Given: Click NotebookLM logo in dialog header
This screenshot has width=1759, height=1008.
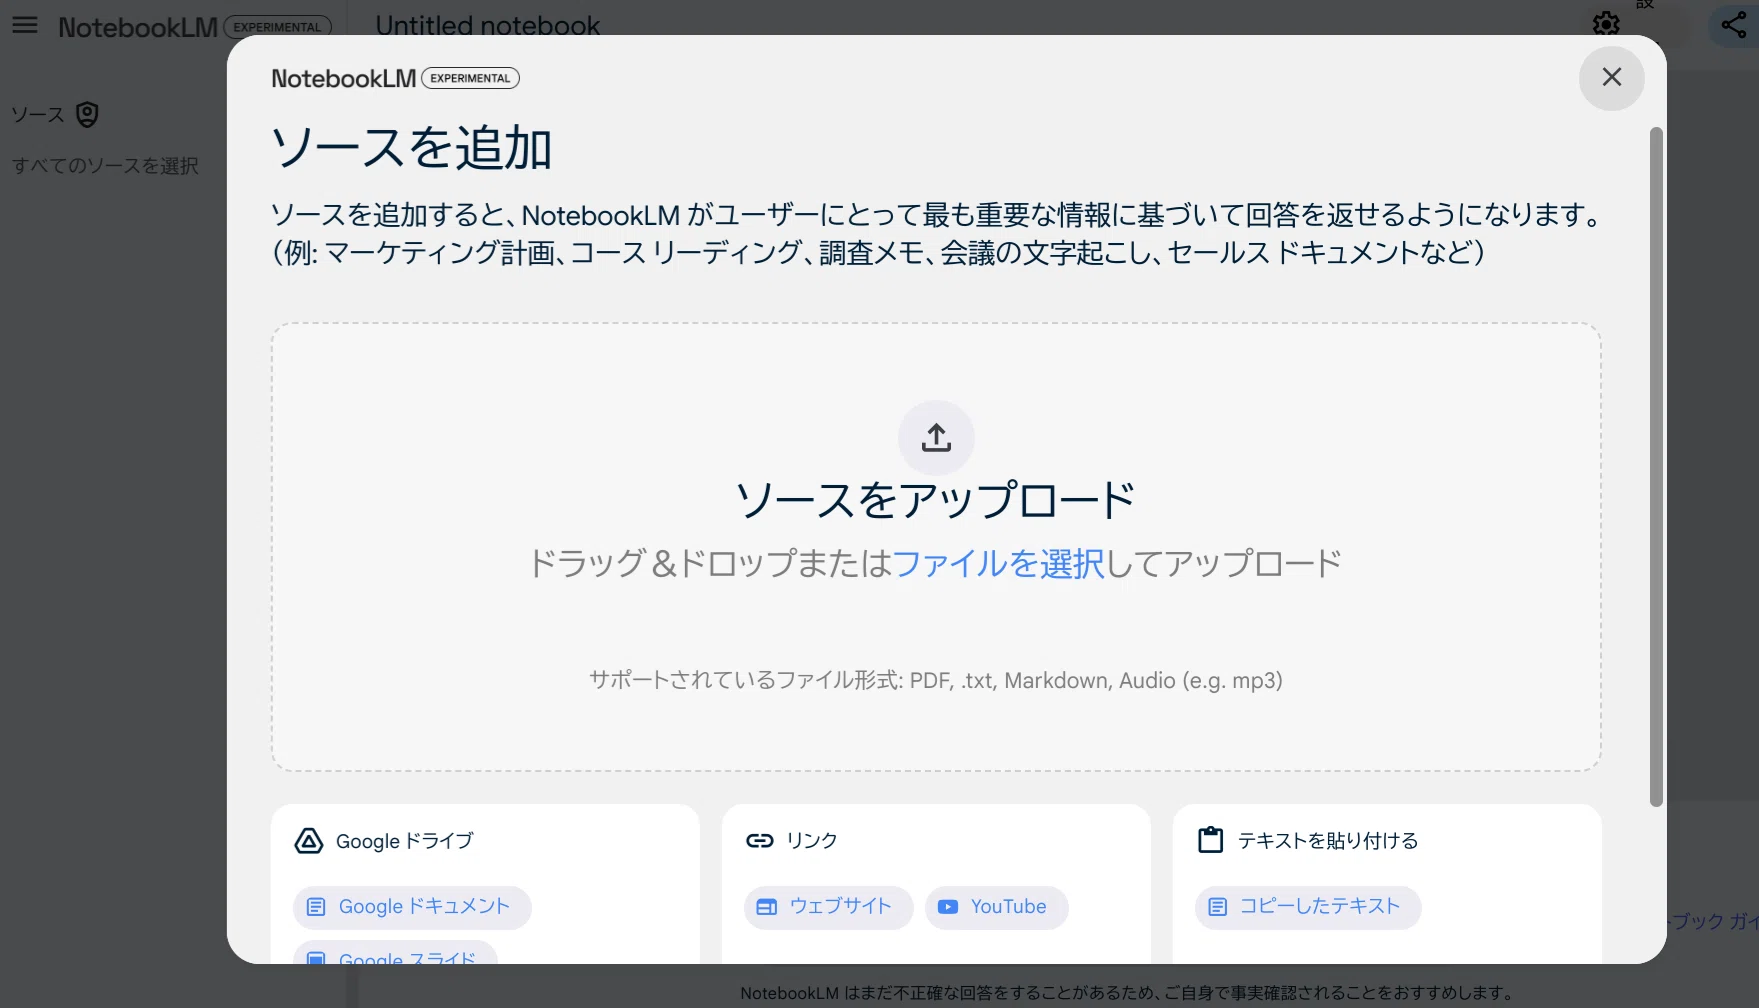Looking at the screenshot, I should pyautogui.click(x=344, y=78).
